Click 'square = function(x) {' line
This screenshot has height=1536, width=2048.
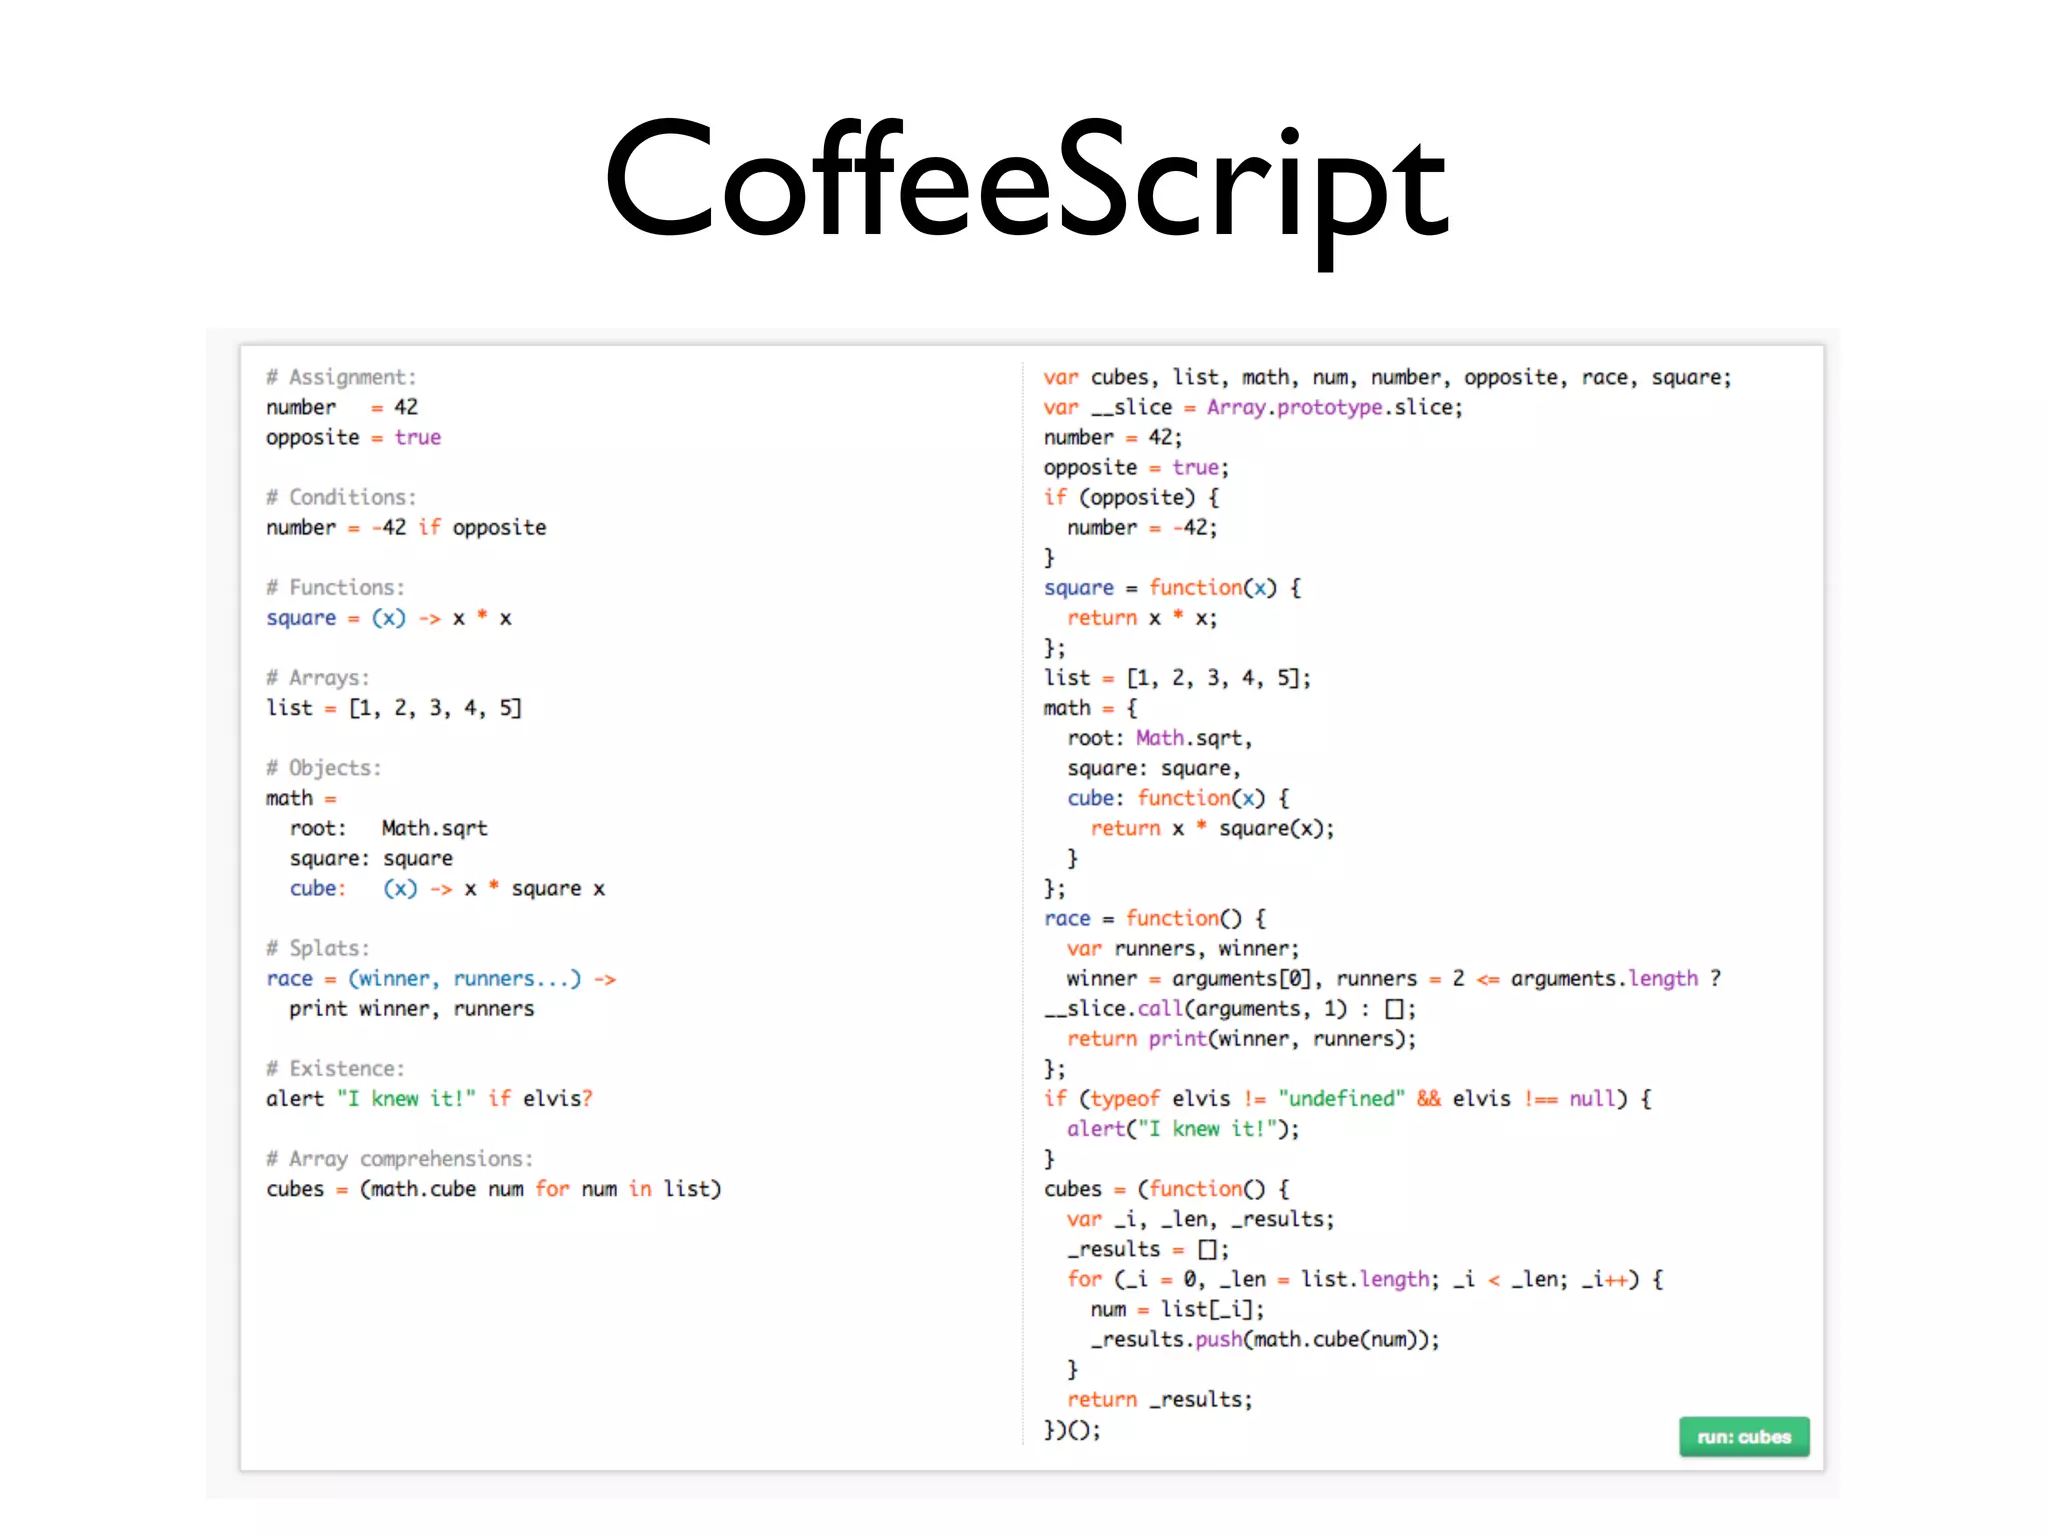pos(1172,587)
